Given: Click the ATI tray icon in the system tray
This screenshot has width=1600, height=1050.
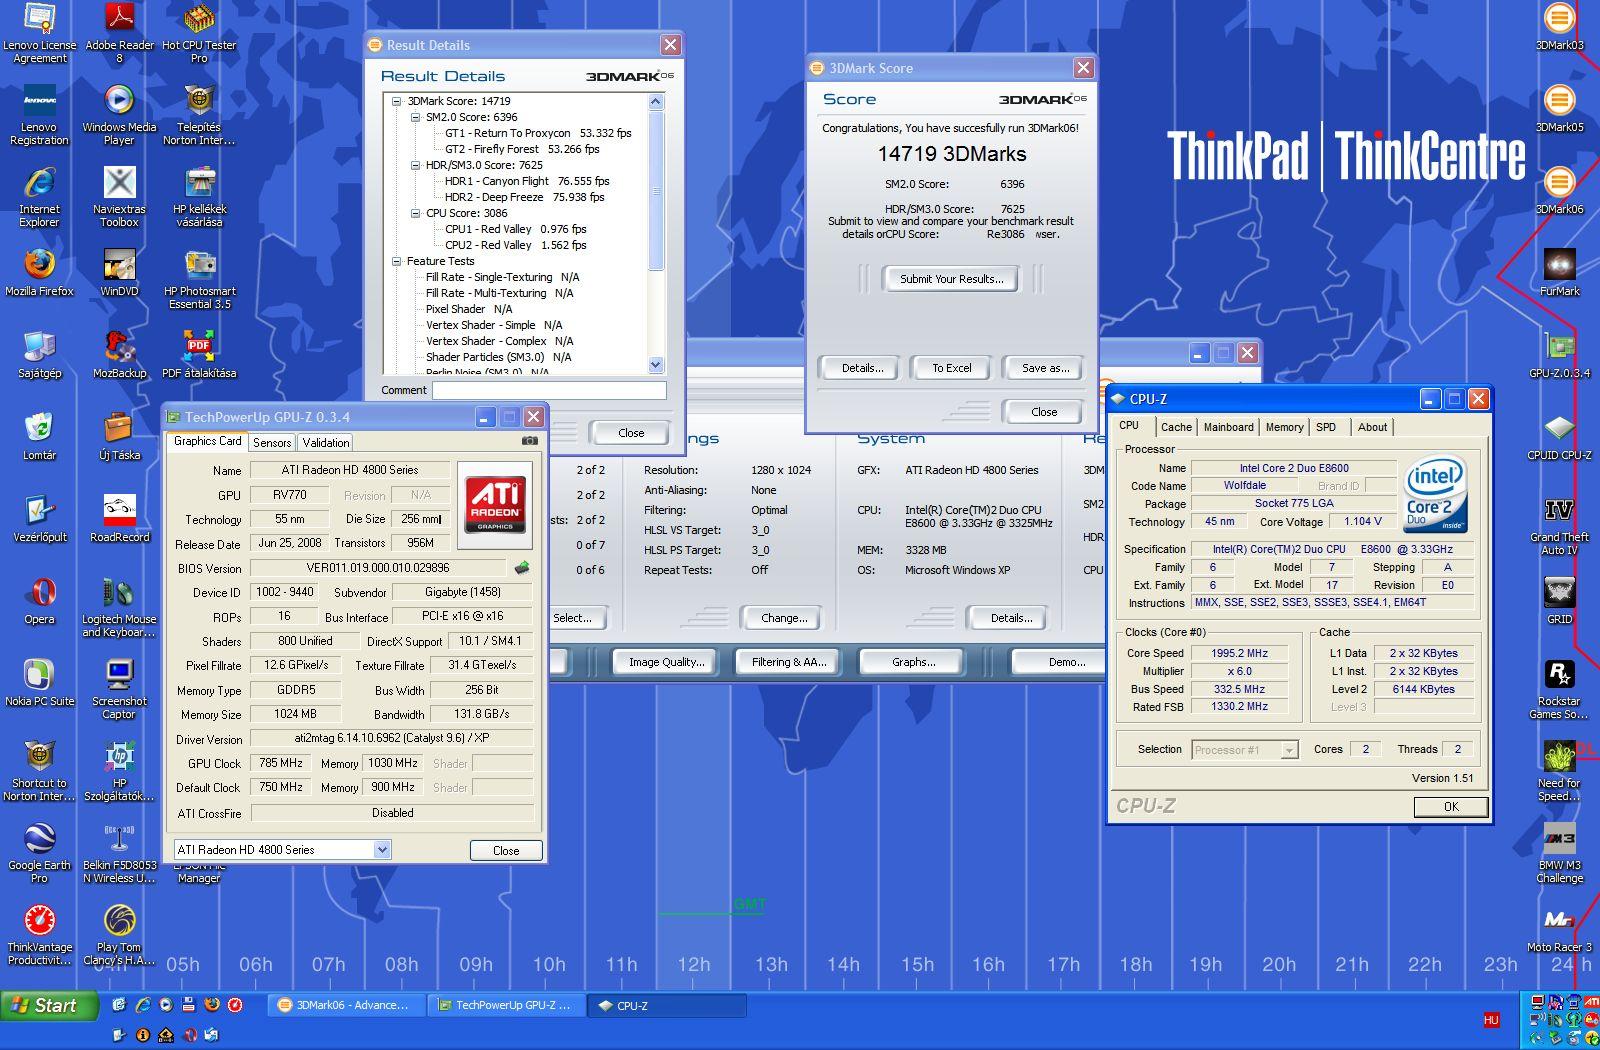Looking at the screenshot, I should [x=1591, y=1003].
